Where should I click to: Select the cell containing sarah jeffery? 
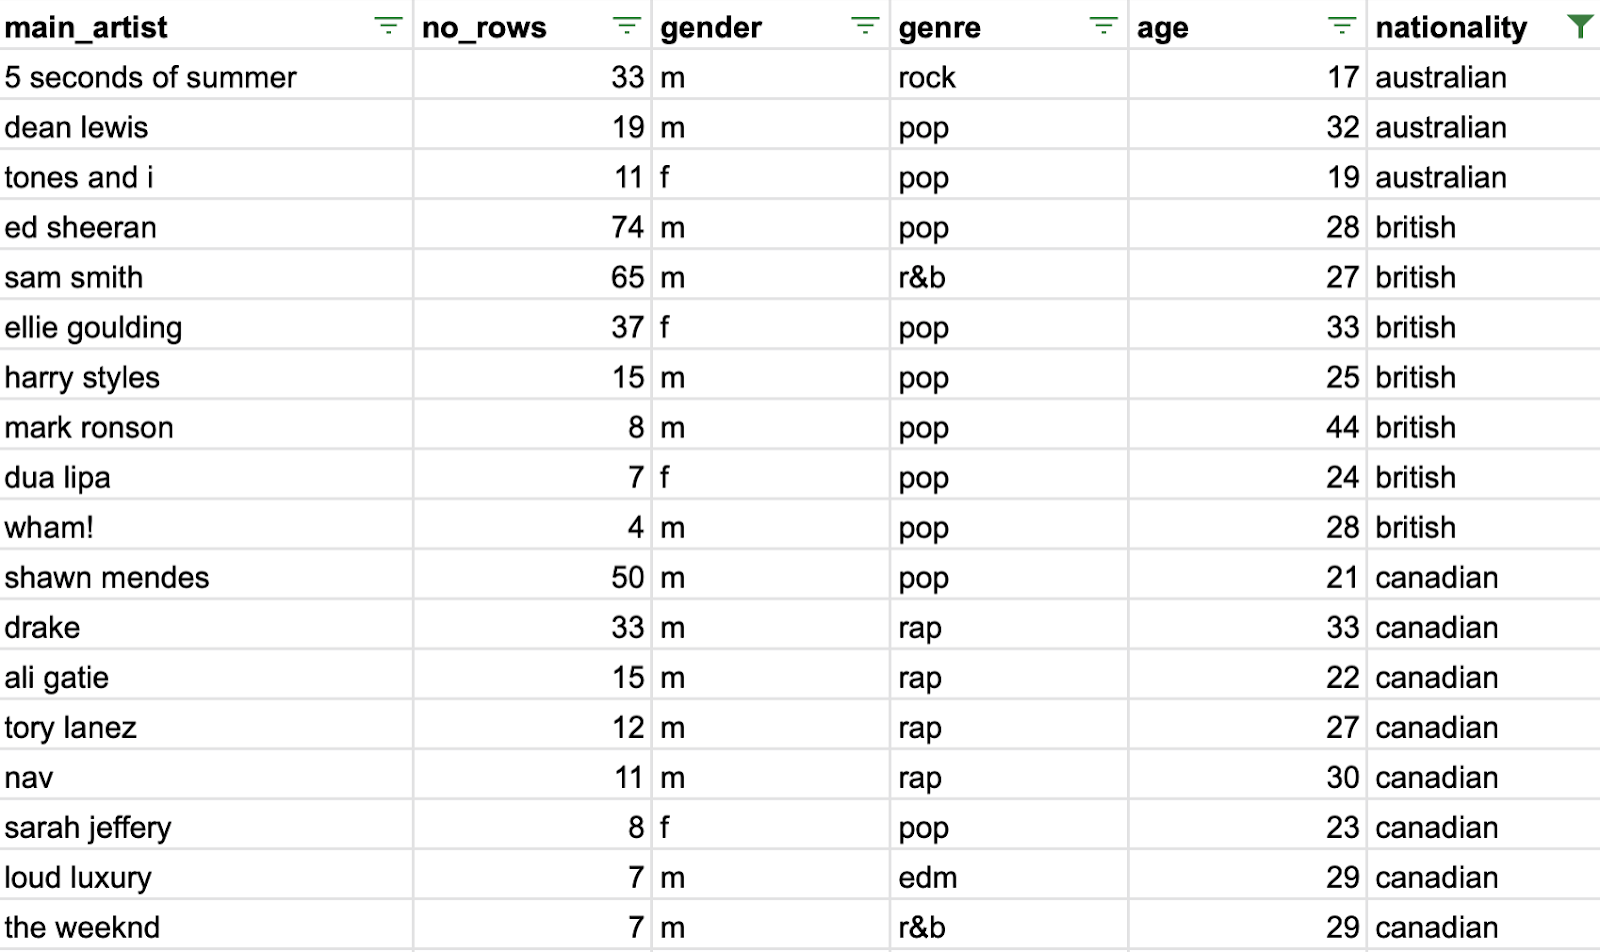click(x=206, y=825)
